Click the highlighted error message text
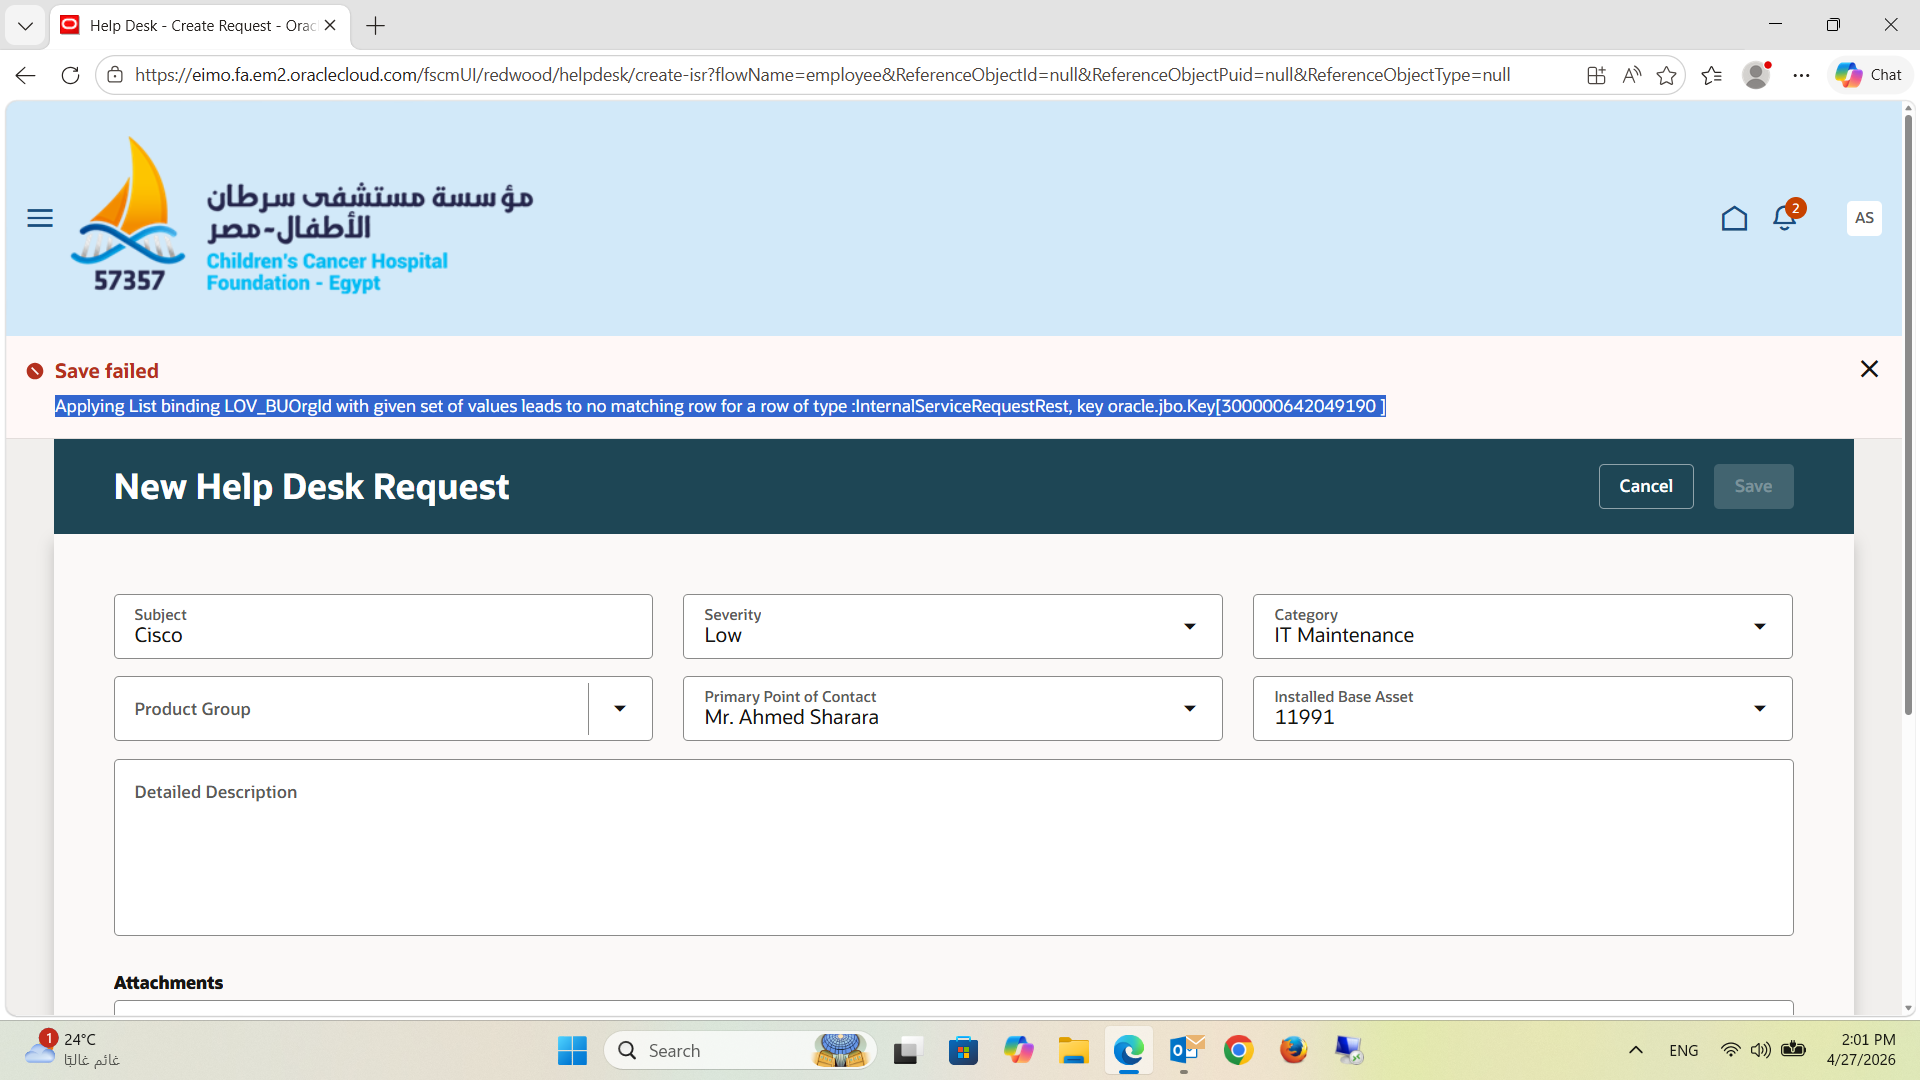The height and width of the screenshot is (1080, 1920). point(720,406)
